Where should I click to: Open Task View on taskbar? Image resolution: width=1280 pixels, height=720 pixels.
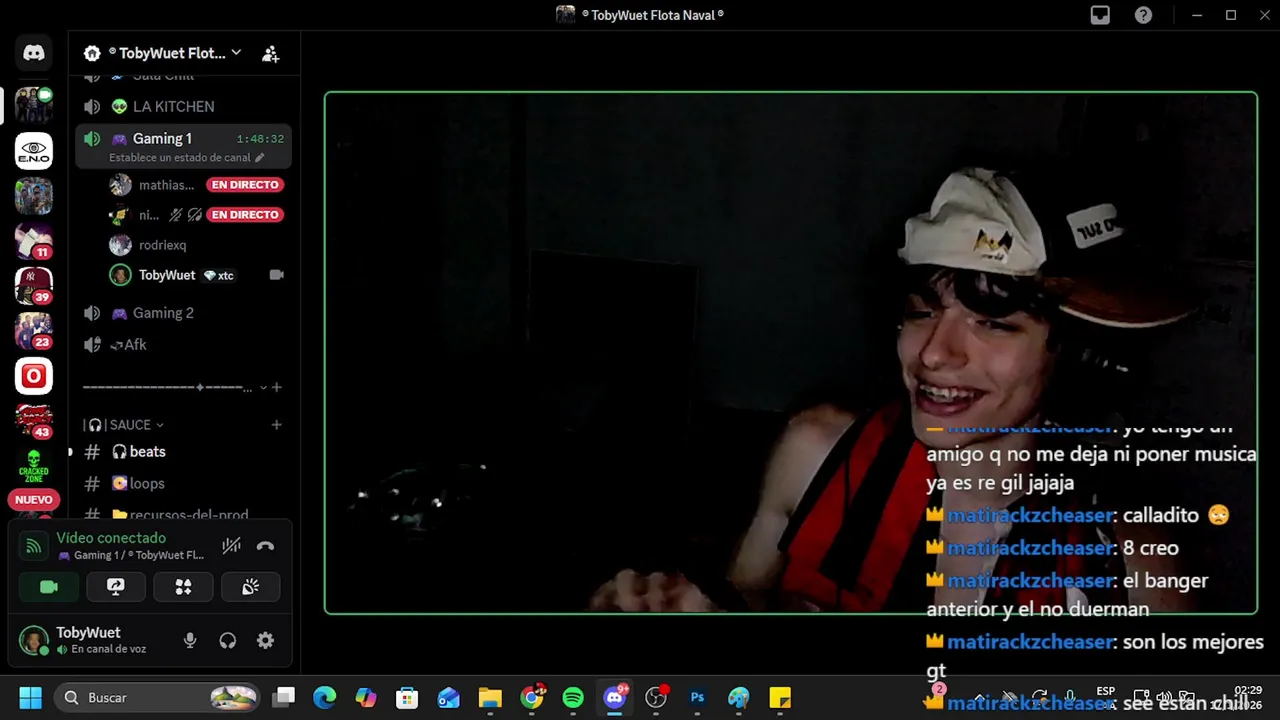(x=285, y=698)
